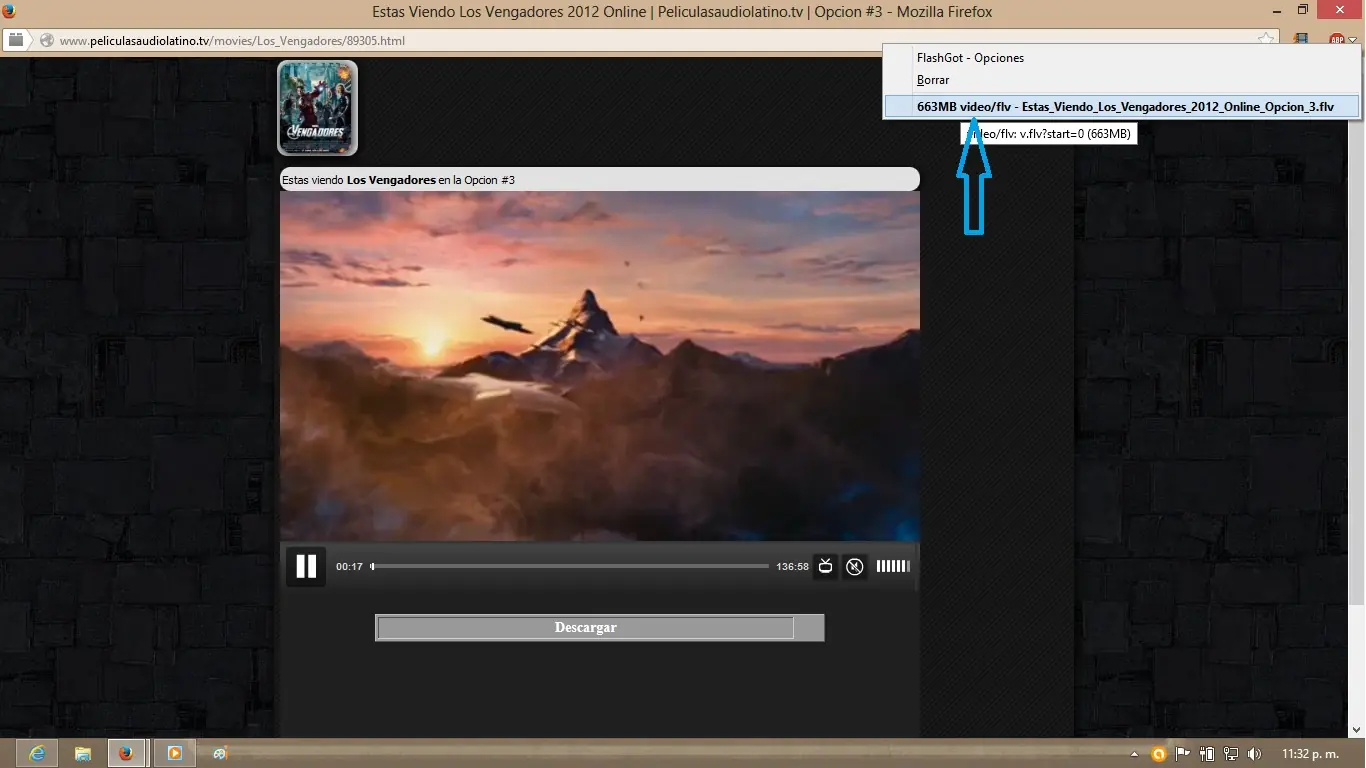Open the media player taskbar icon
Viewport: 1366px width, 768px height.
(x=174, y=753)
